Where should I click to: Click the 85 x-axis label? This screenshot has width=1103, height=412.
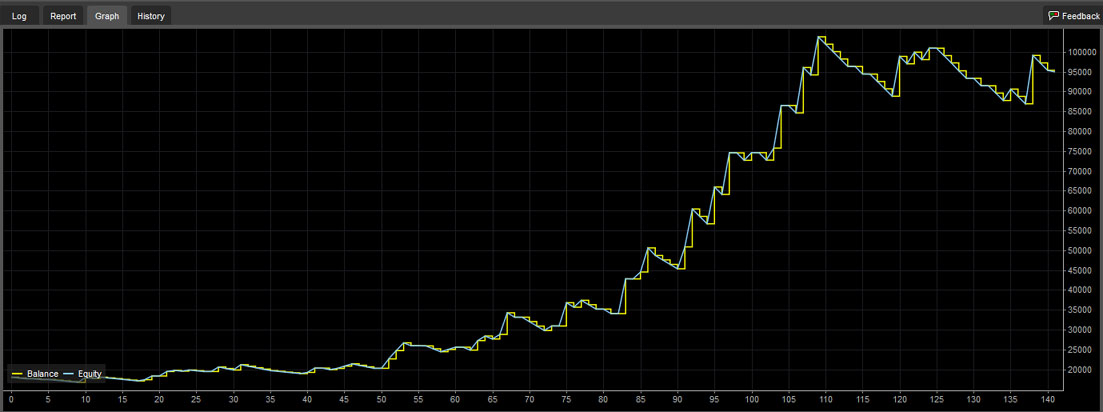coord(641,398)
